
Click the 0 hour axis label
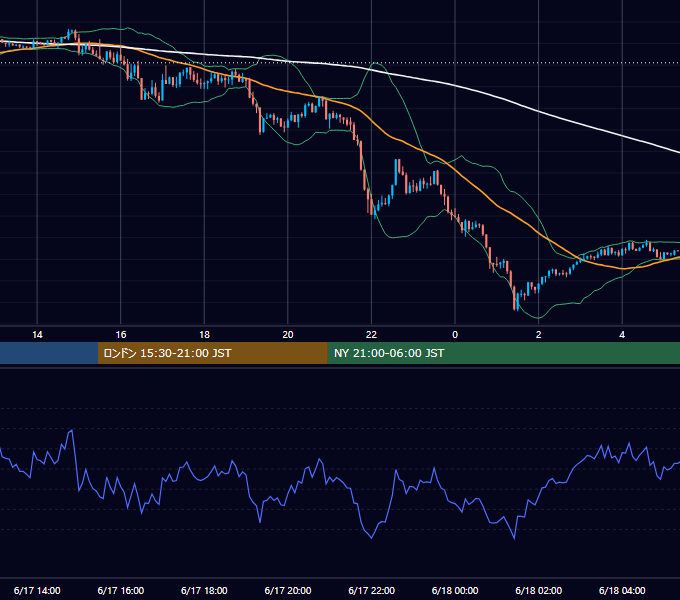pos(455,335)
